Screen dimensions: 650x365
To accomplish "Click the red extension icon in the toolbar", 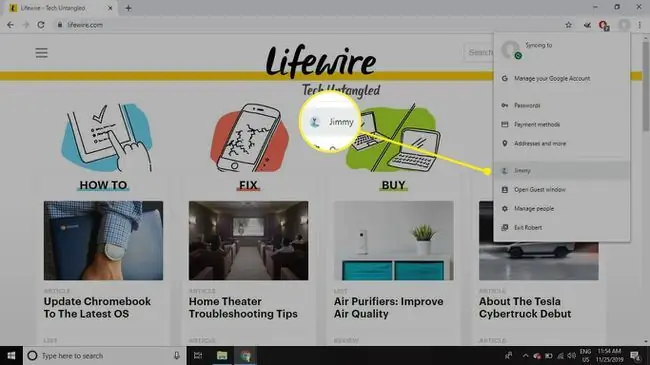I will pyautogui.click(x=604, y=25).
